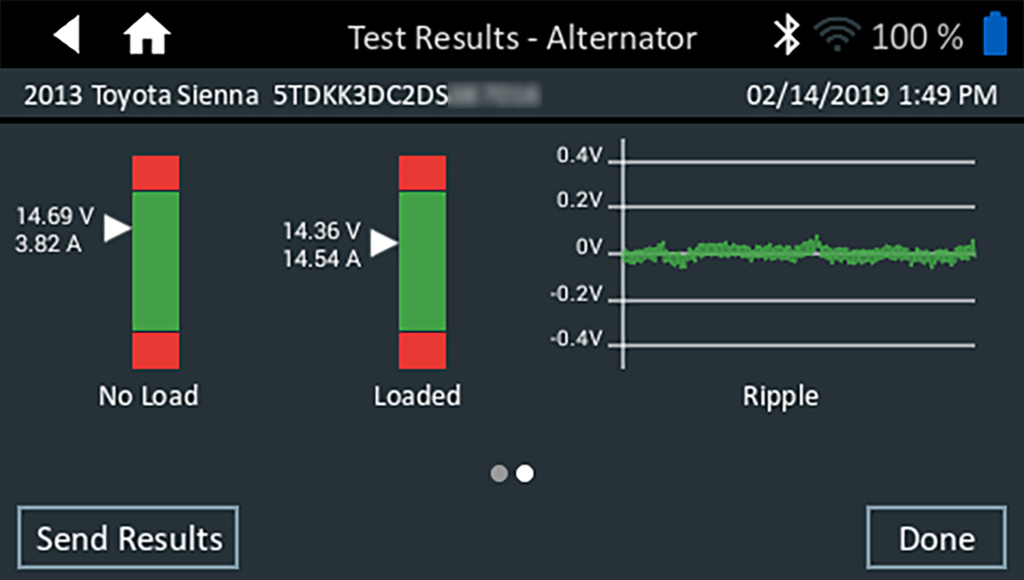This screenshot has height=580, width=1024.
Task: Tap the Bluetooth status icon
Action: [788, 37]
